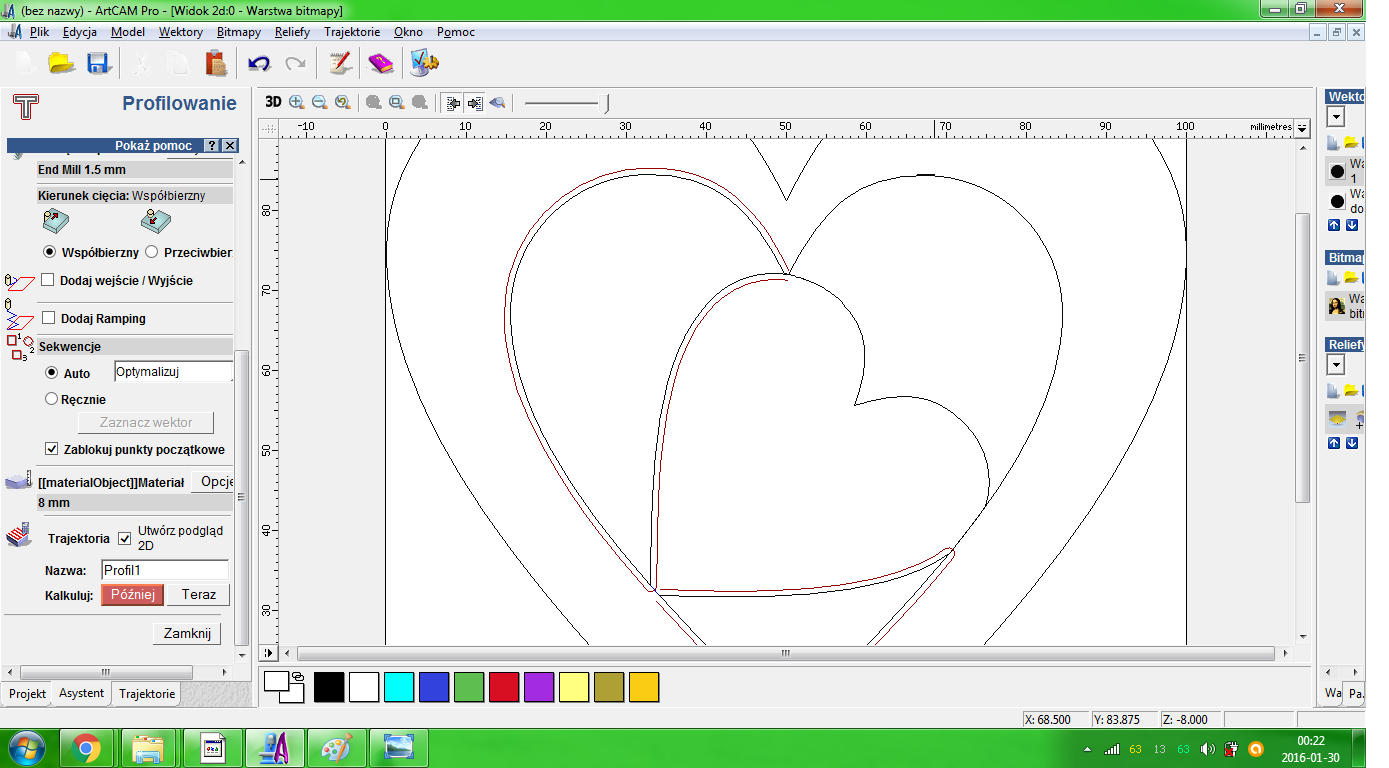Viewport: 1389px width, 768px height.
Task: Activate the zoom out magnifier tool
Action: pyautogui.click(x=319, y=102)
